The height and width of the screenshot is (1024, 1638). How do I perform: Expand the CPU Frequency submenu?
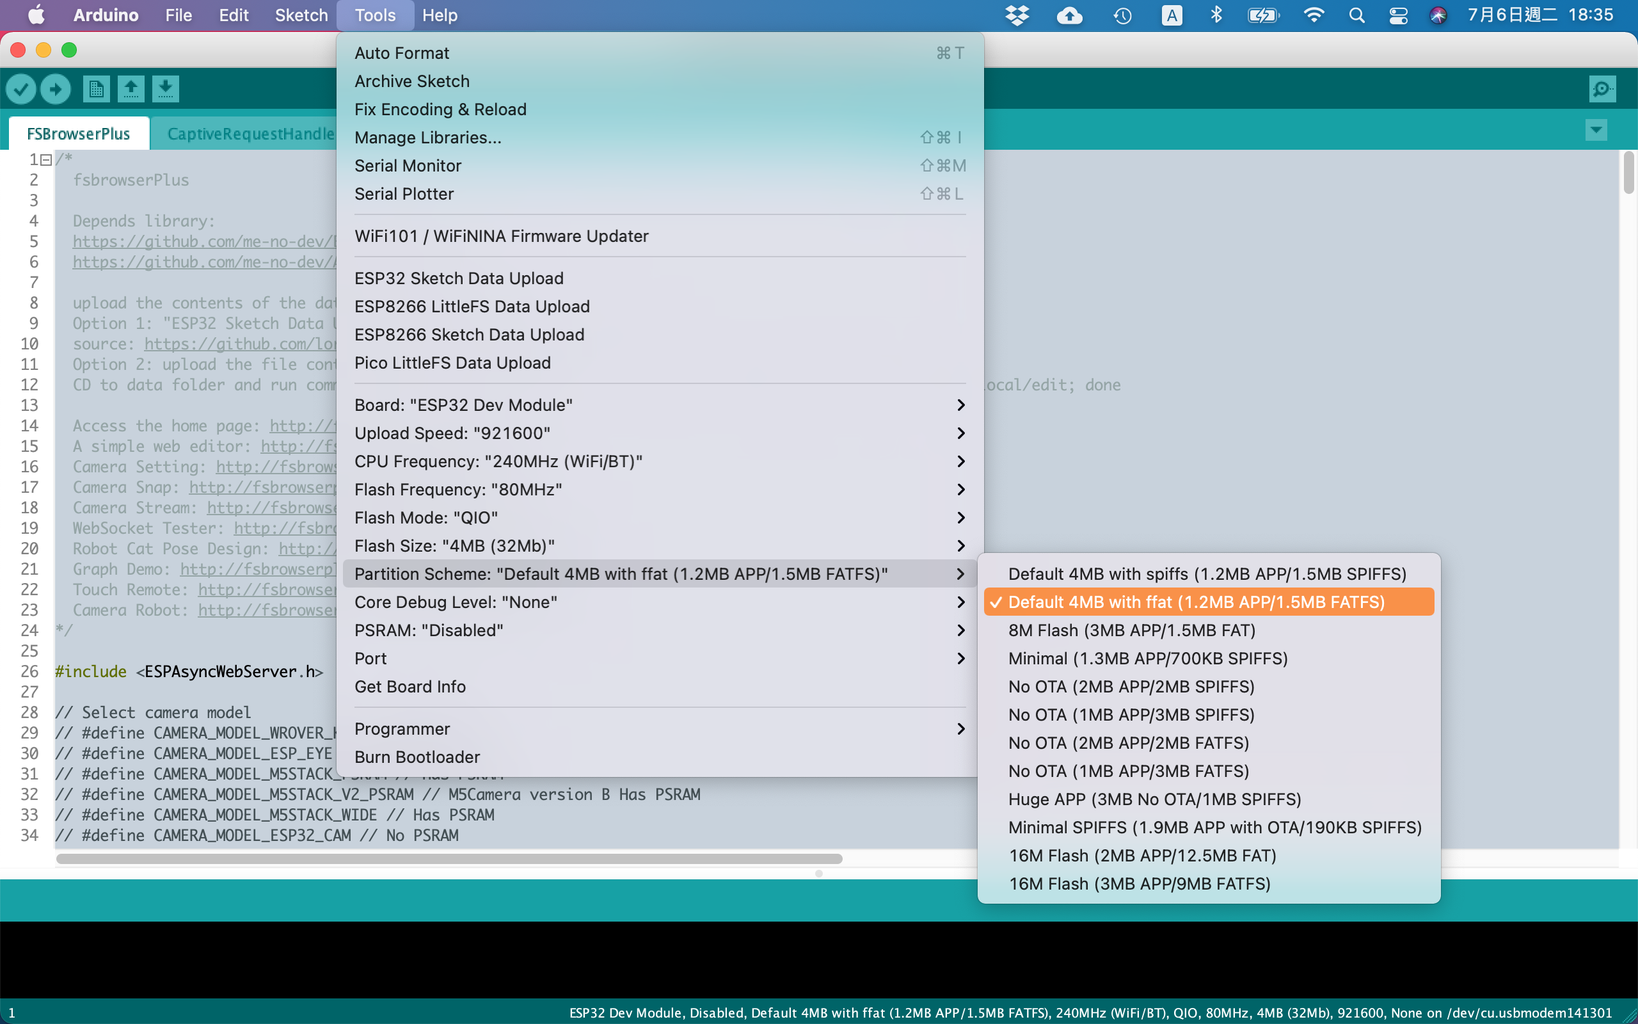pos(659,461)
